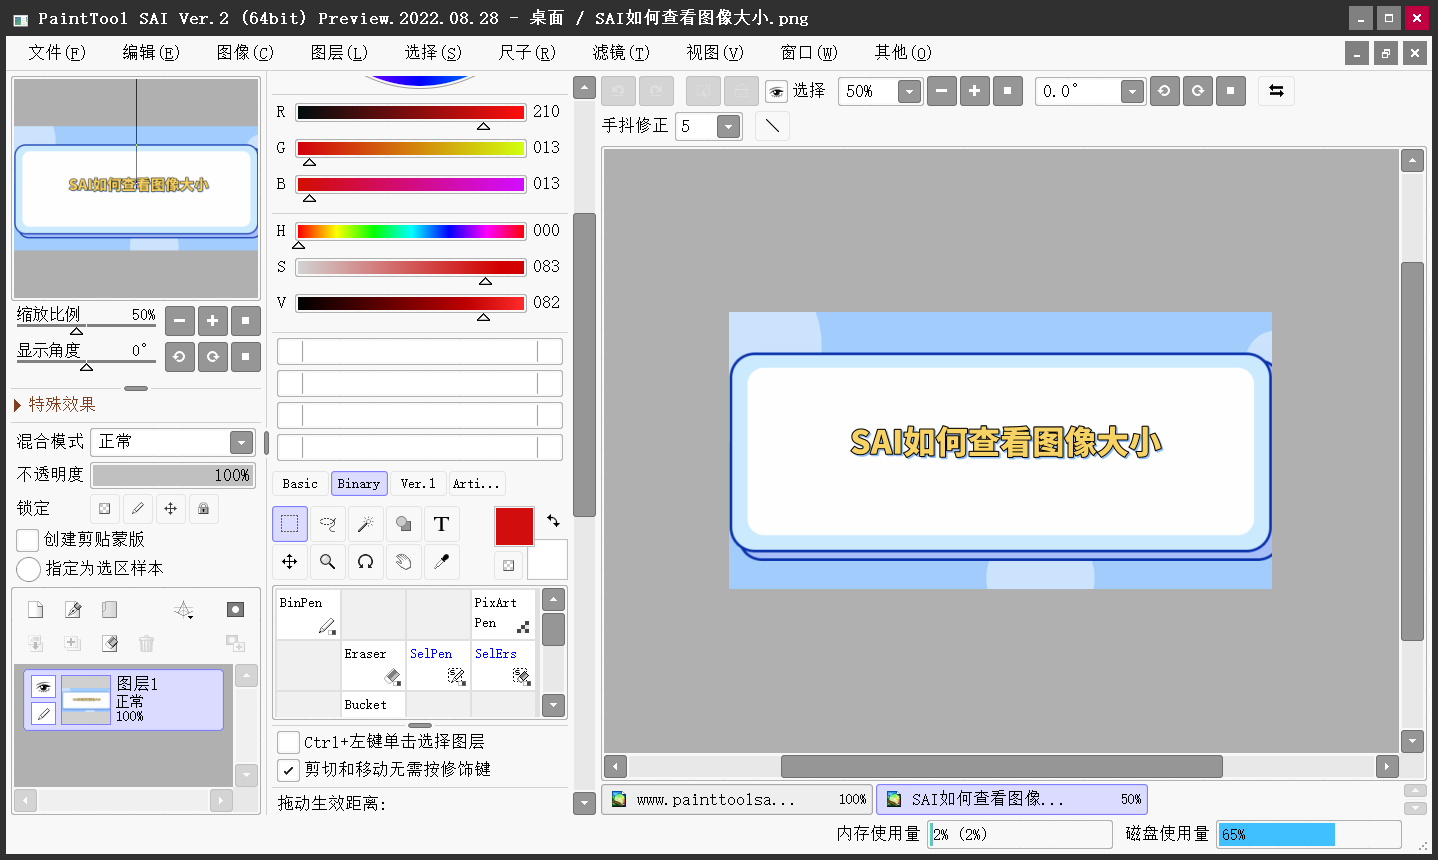Select the move tool with four arrows

pyautogui.click(x=290, y=562)
